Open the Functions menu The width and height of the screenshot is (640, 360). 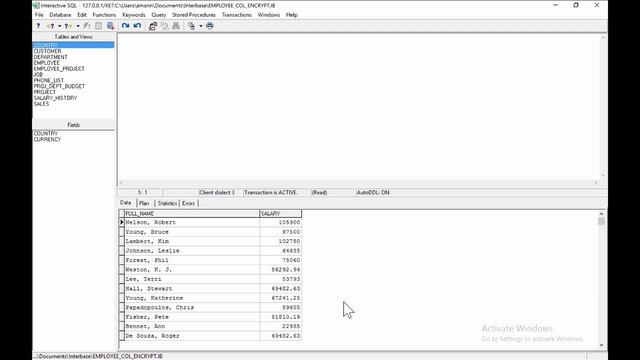[x=104, y=15]
